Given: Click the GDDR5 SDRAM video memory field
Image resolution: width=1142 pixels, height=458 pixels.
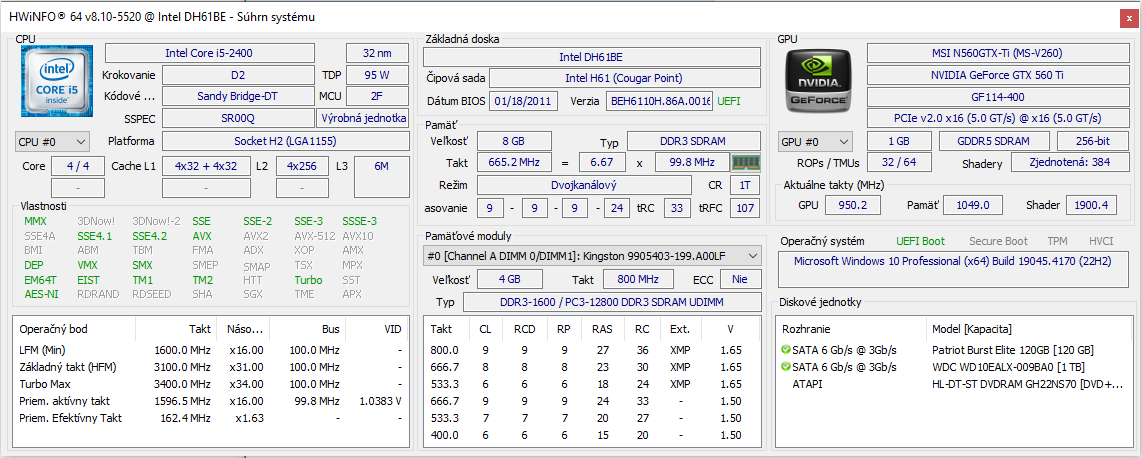Looking at the screenshot, I should pos(993,141).
